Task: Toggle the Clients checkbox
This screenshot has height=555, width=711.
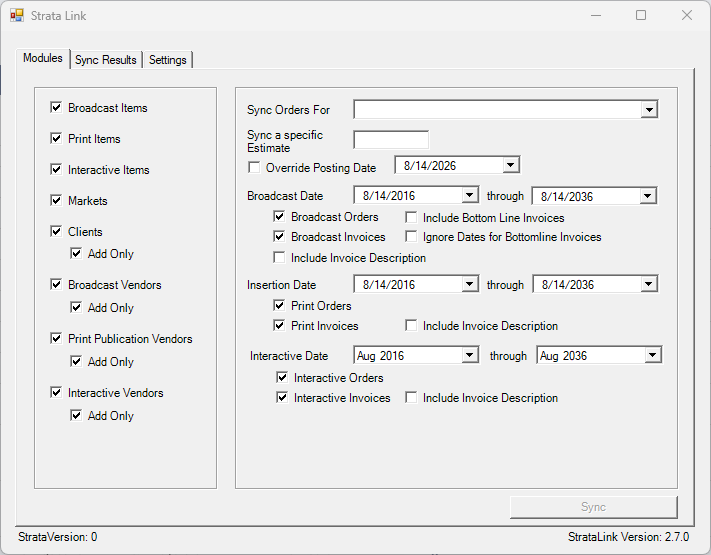Action: click(56, 231)
